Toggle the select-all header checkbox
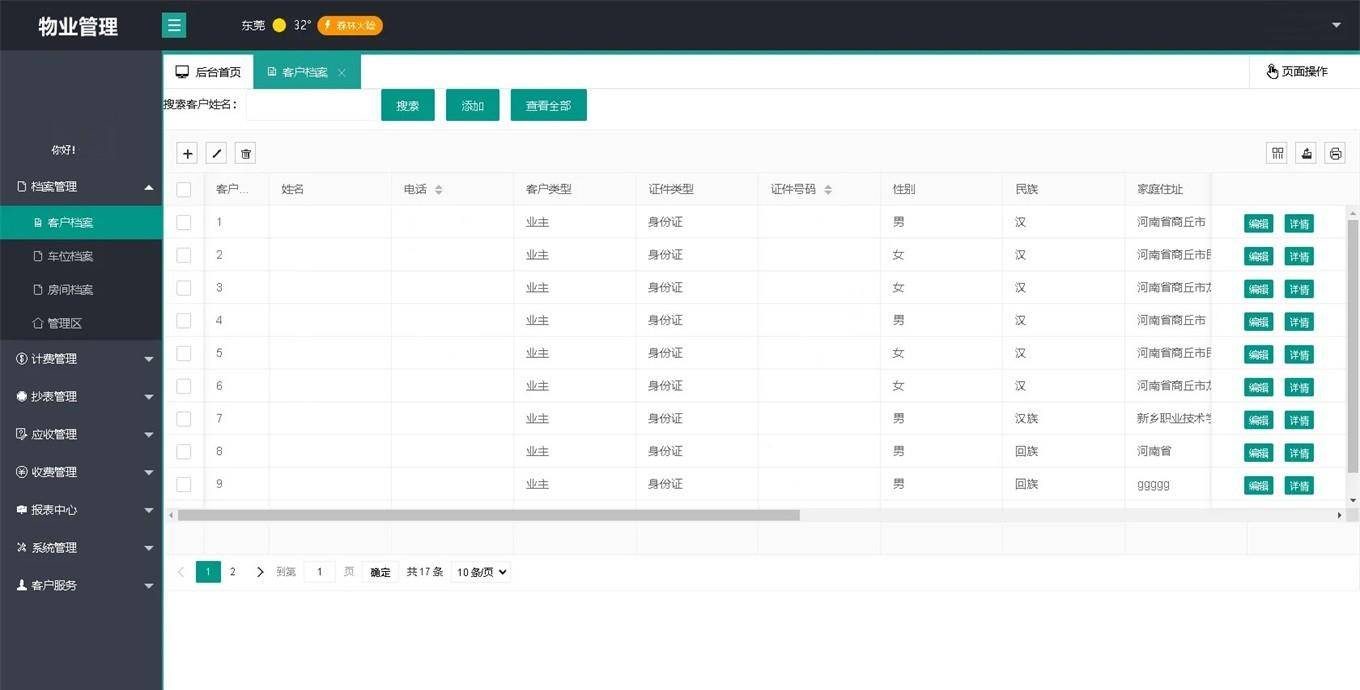1360x690 pixels. click(x=184, y=189)
